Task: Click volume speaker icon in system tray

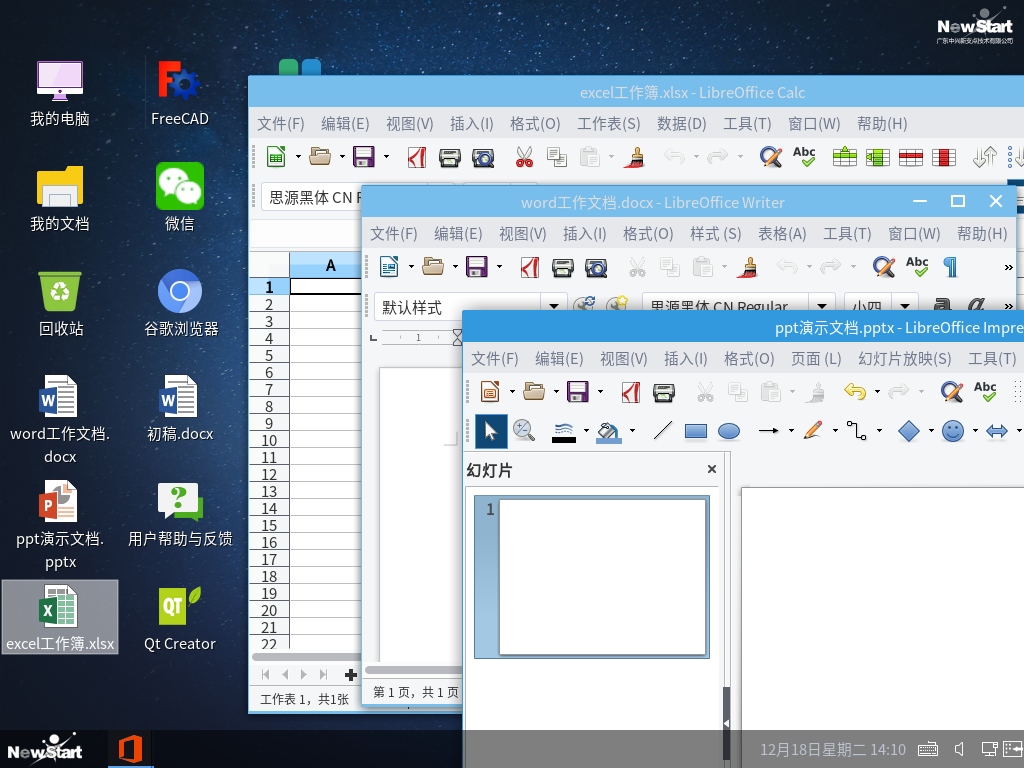Action: 959,749
